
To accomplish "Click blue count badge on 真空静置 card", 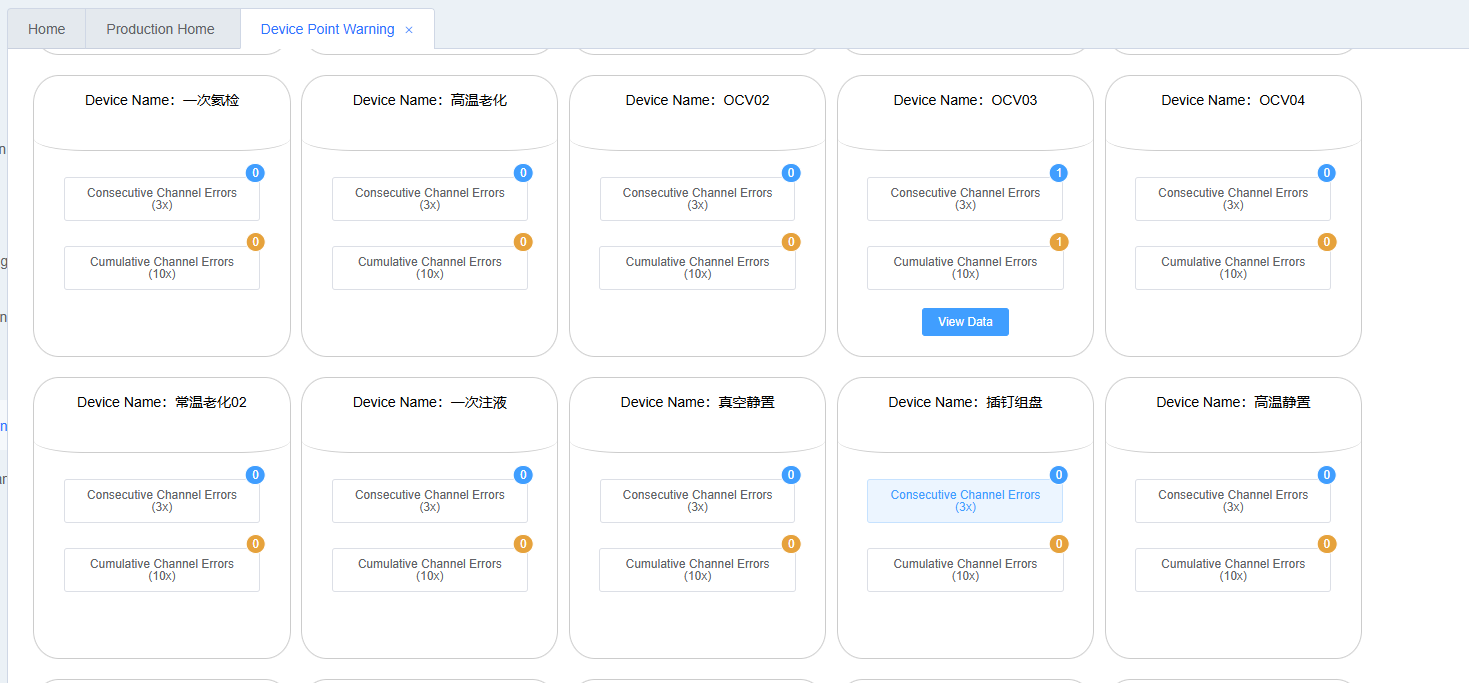I will (x=791, y=475).
